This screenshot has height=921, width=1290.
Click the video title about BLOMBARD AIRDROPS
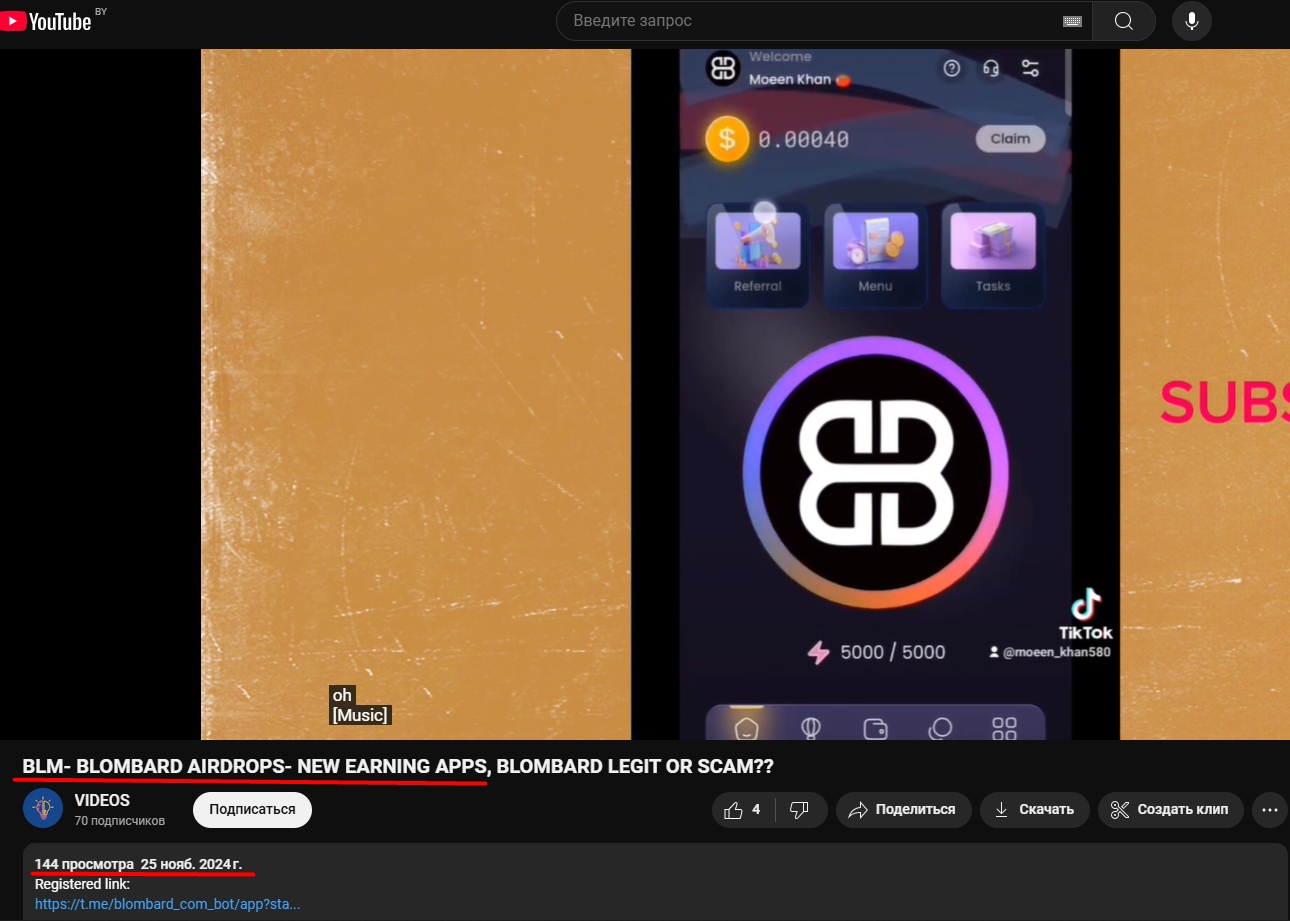398,767
